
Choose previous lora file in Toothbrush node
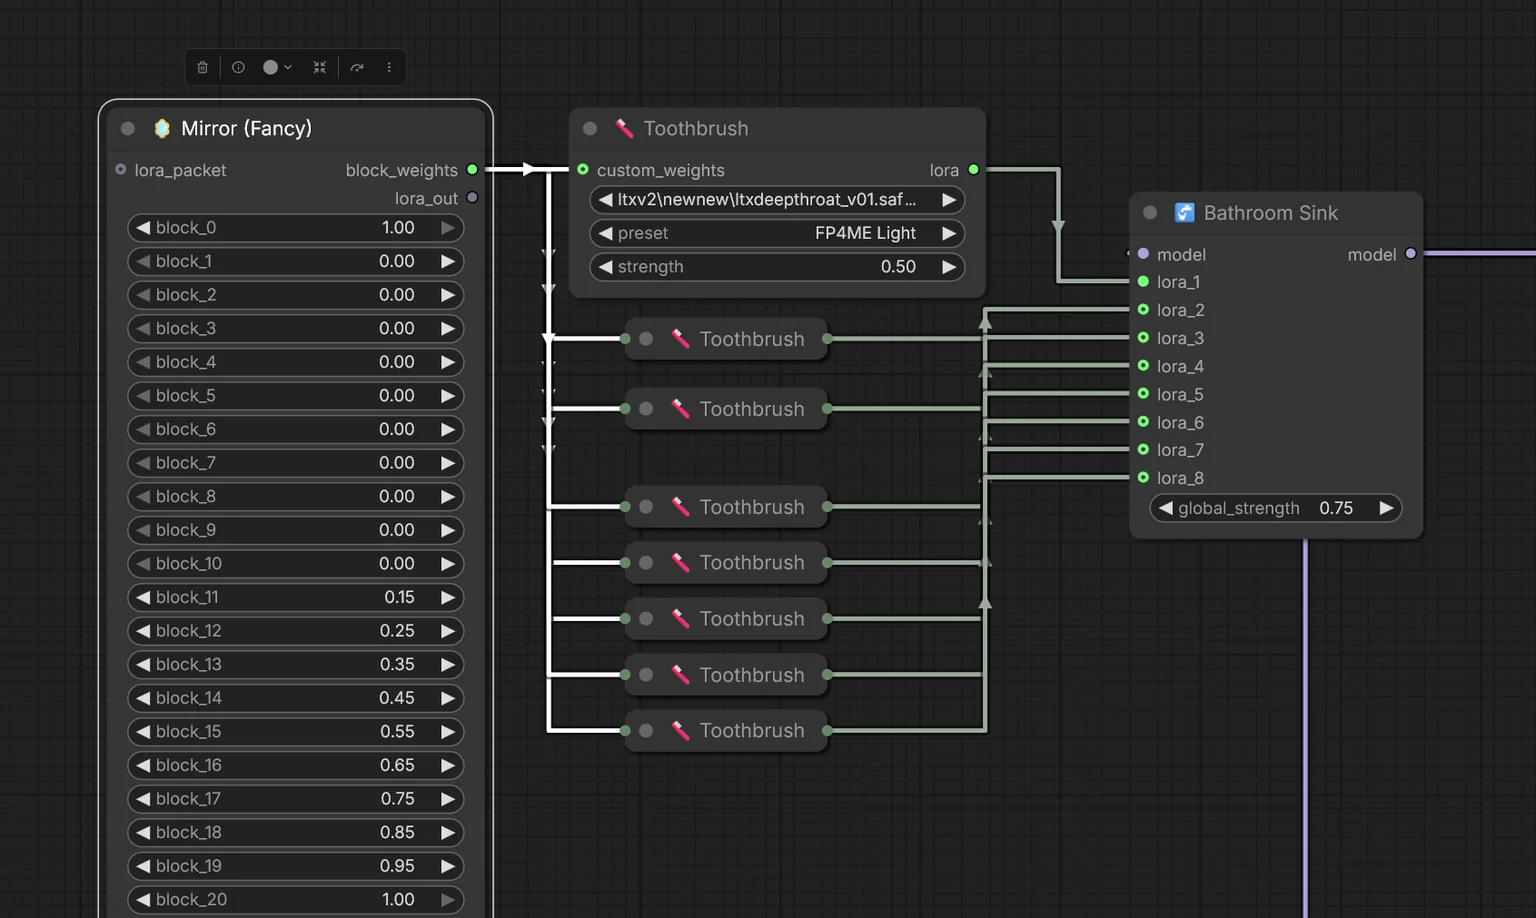point(605,200)
